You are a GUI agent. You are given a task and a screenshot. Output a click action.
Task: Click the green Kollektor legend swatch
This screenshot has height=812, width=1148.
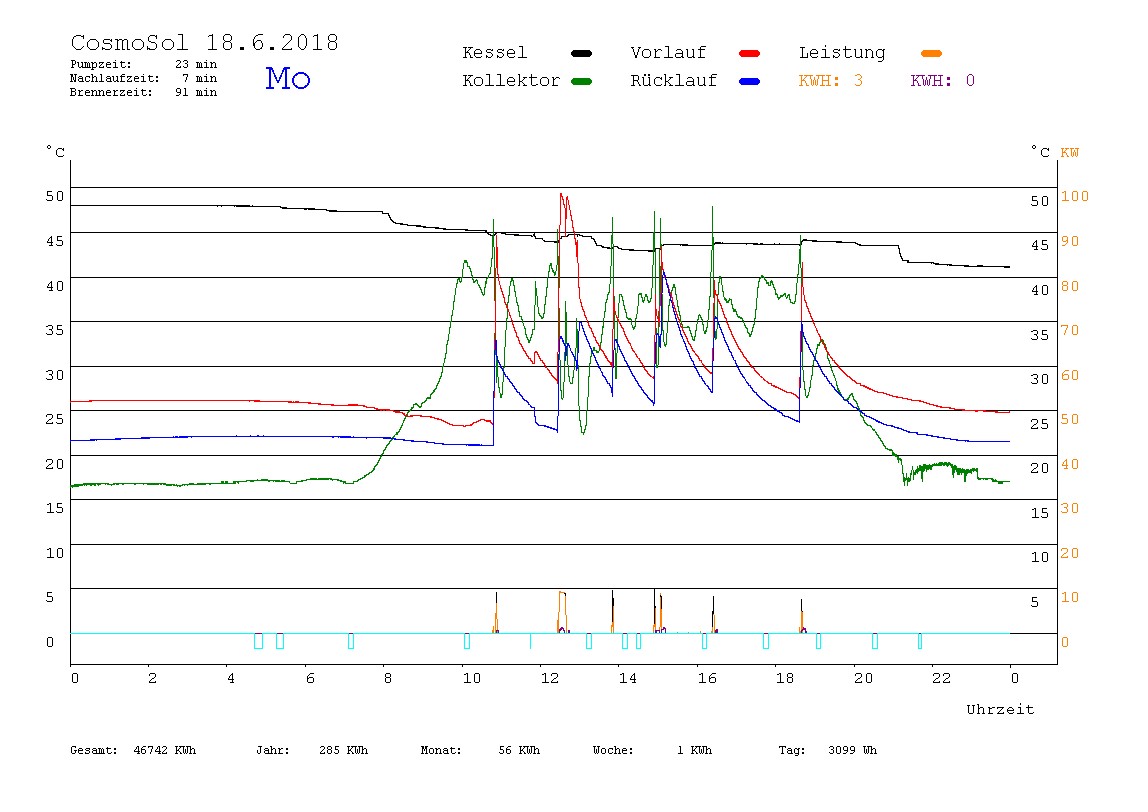pos(581,81)
